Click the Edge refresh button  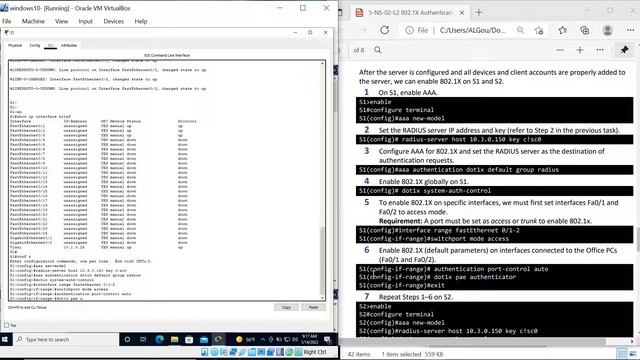[x=384, y=30]
